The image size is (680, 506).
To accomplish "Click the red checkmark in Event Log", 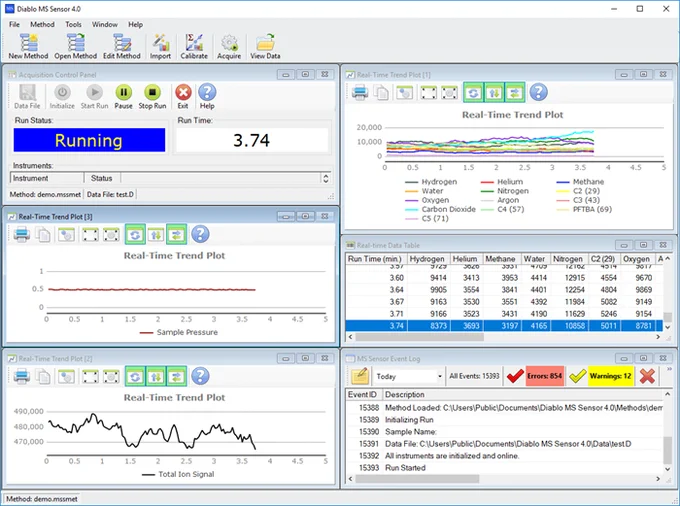I will [x=515, y=376].
